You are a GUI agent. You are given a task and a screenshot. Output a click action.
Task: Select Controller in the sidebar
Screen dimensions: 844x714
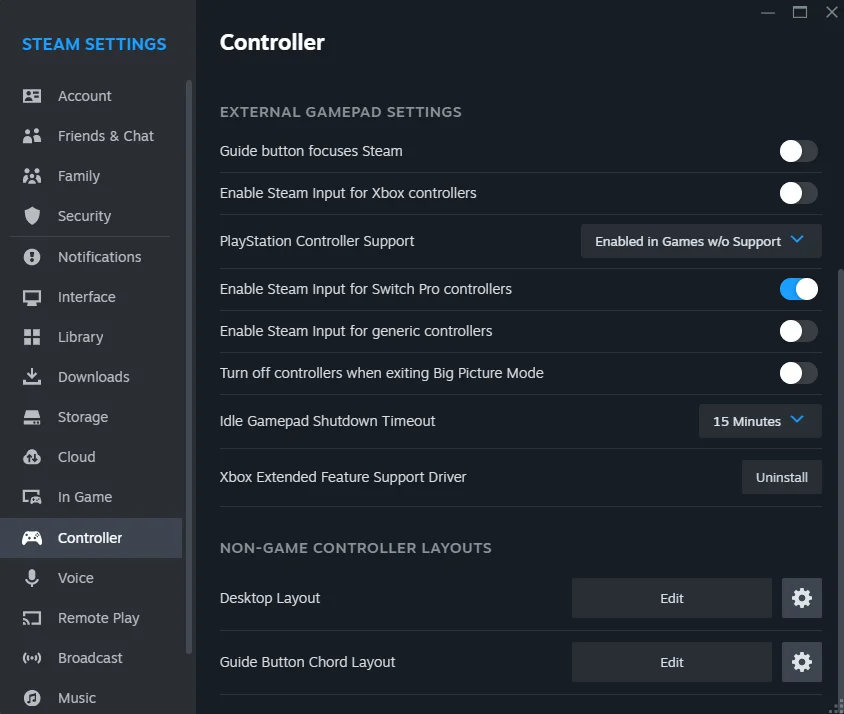click(x=91, y=538)
